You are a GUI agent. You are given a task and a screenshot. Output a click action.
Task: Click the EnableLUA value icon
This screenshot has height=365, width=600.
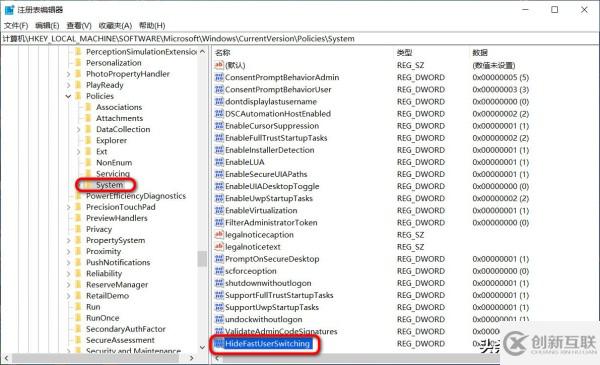(x=219, y=162)
